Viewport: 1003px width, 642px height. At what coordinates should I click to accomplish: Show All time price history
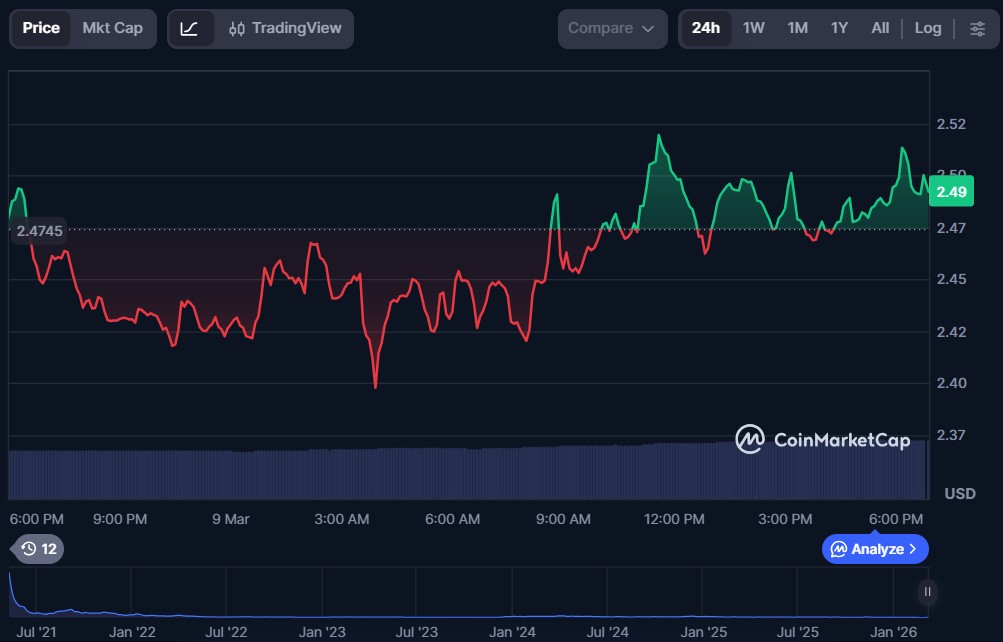pos(880,28)
